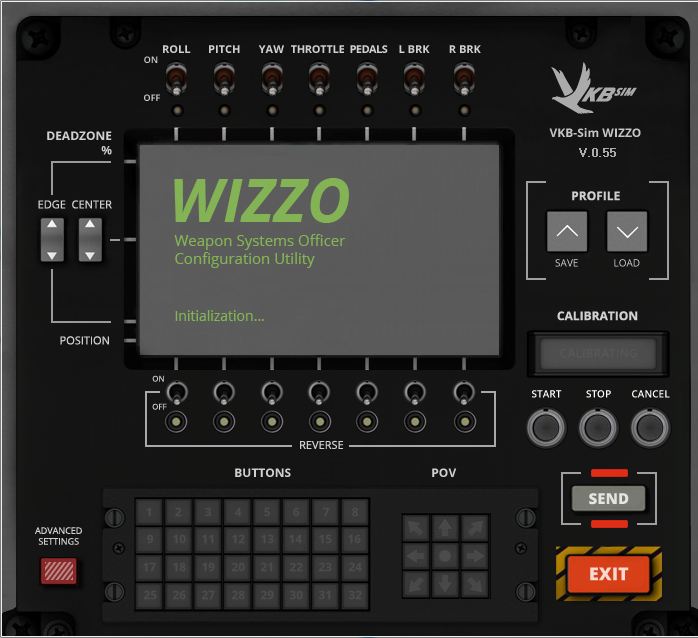Click the POV center dot

445,556
